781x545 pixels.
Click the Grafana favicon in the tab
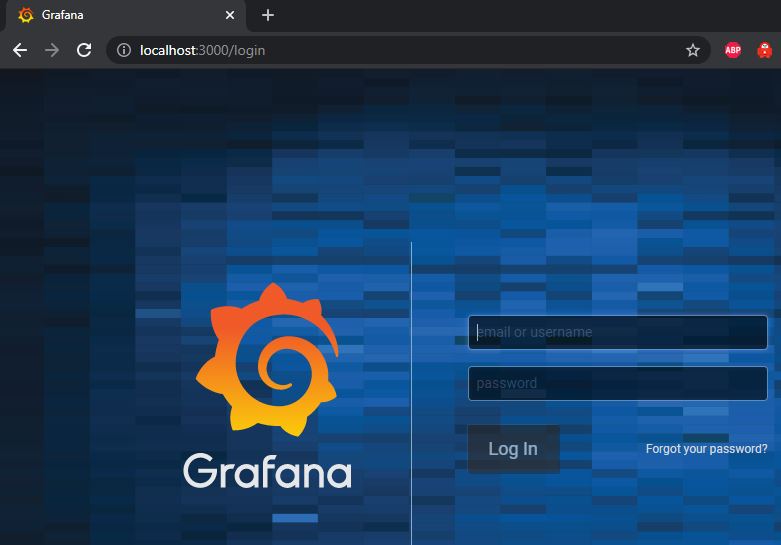[25, 15]
